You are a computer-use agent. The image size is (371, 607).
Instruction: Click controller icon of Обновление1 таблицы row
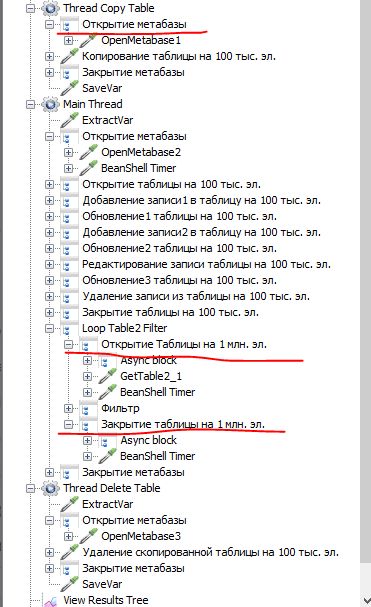coord(69,216)
